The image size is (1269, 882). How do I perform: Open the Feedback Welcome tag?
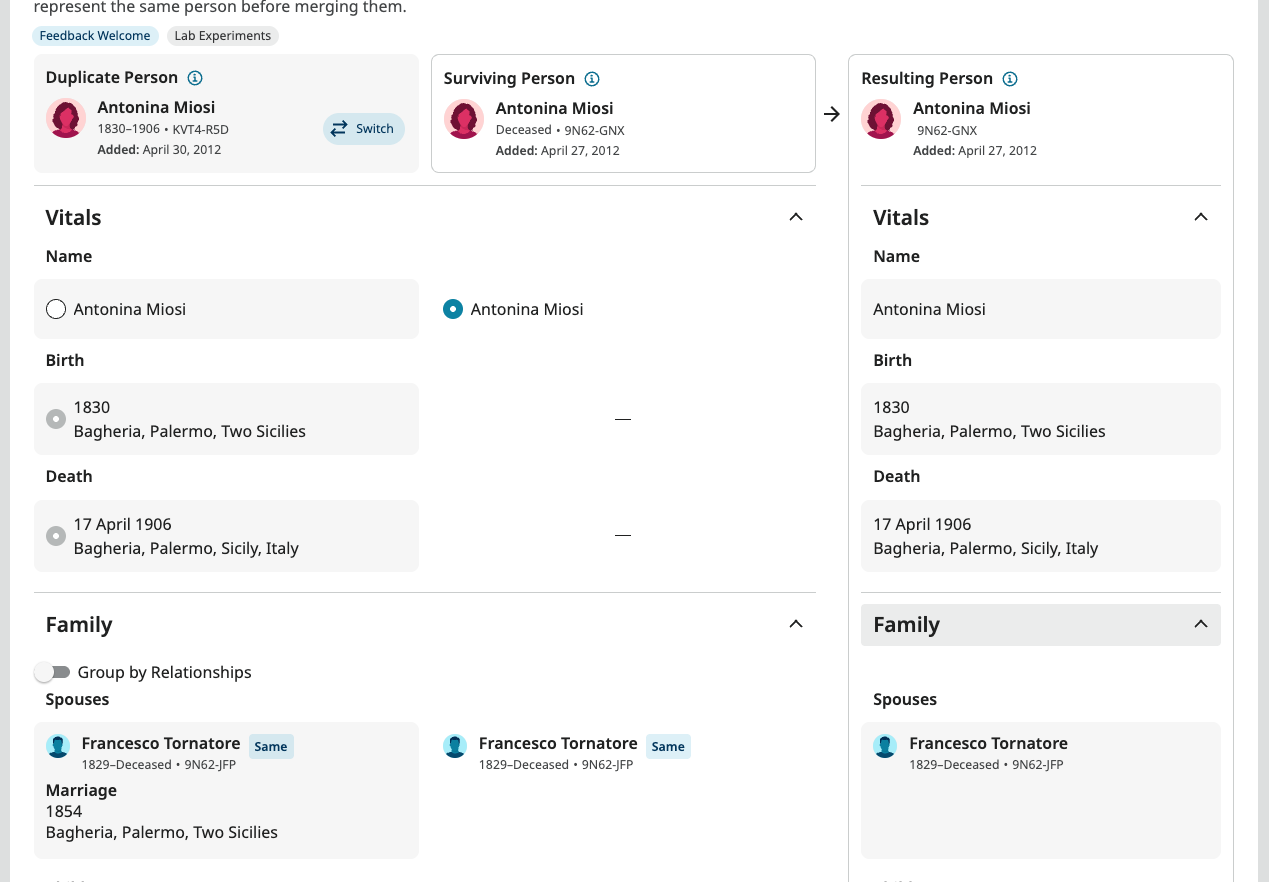[95, 36]
